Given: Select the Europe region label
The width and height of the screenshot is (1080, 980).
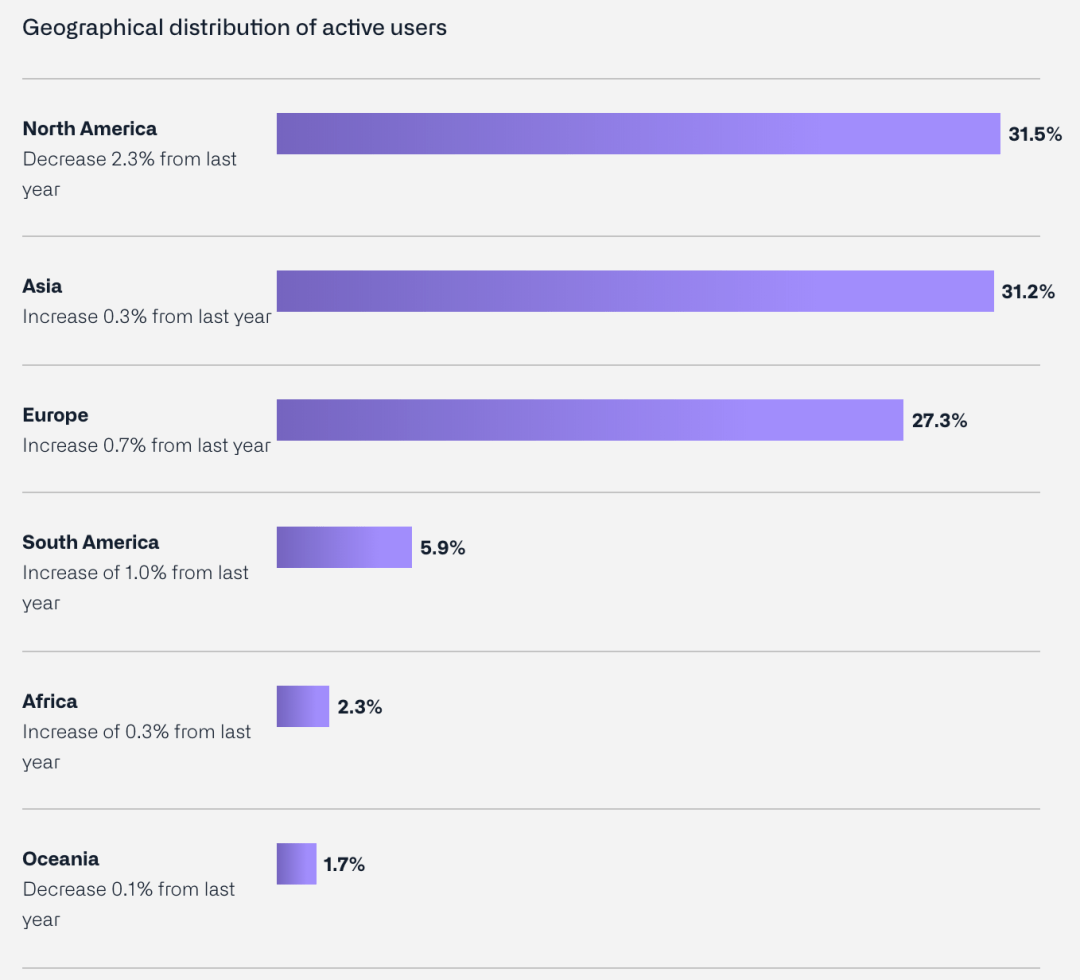Looking at the screenshot, I should (x=55, y=415).
